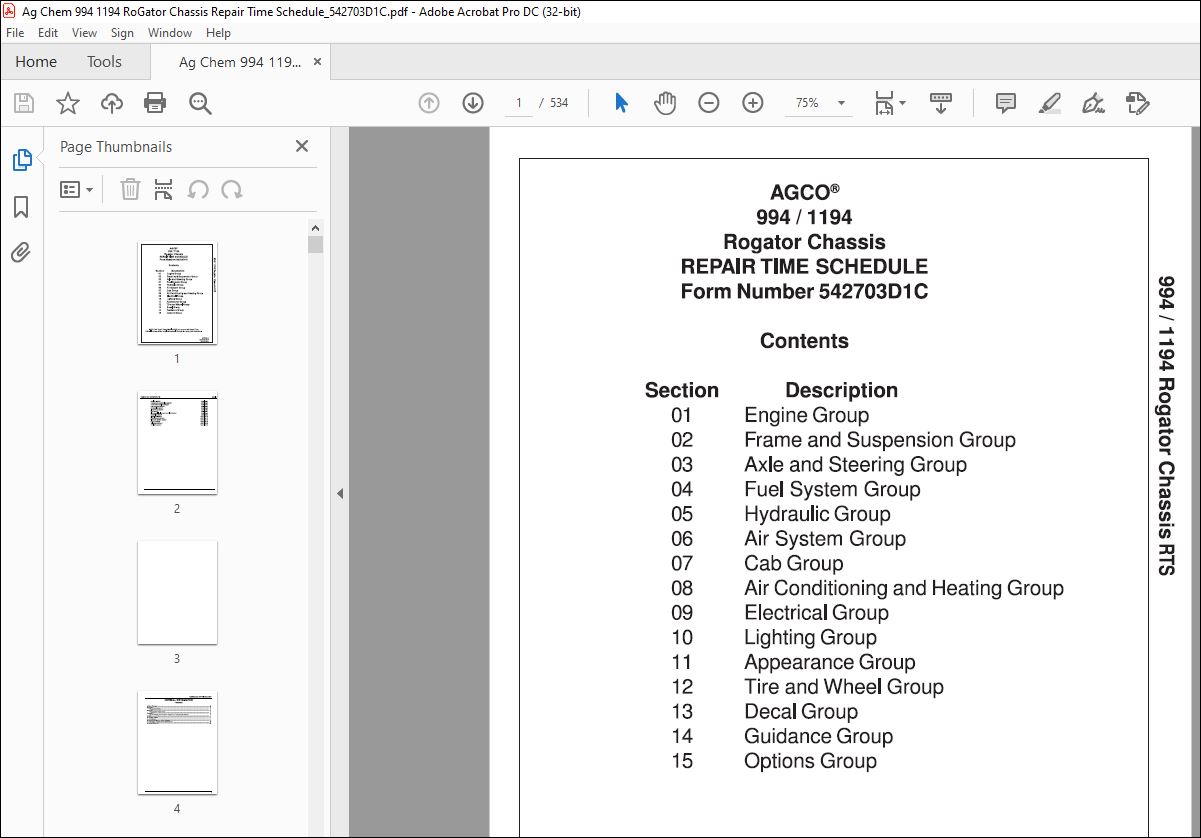The width and height of the screenshot is (1201, 838).
Task: Go to the next page
Action: click(472, 103)
